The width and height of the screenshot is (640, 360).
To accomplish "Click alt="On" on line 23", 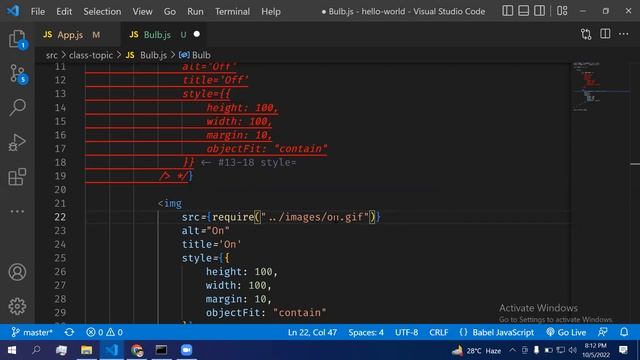I will tap(205, 231).
